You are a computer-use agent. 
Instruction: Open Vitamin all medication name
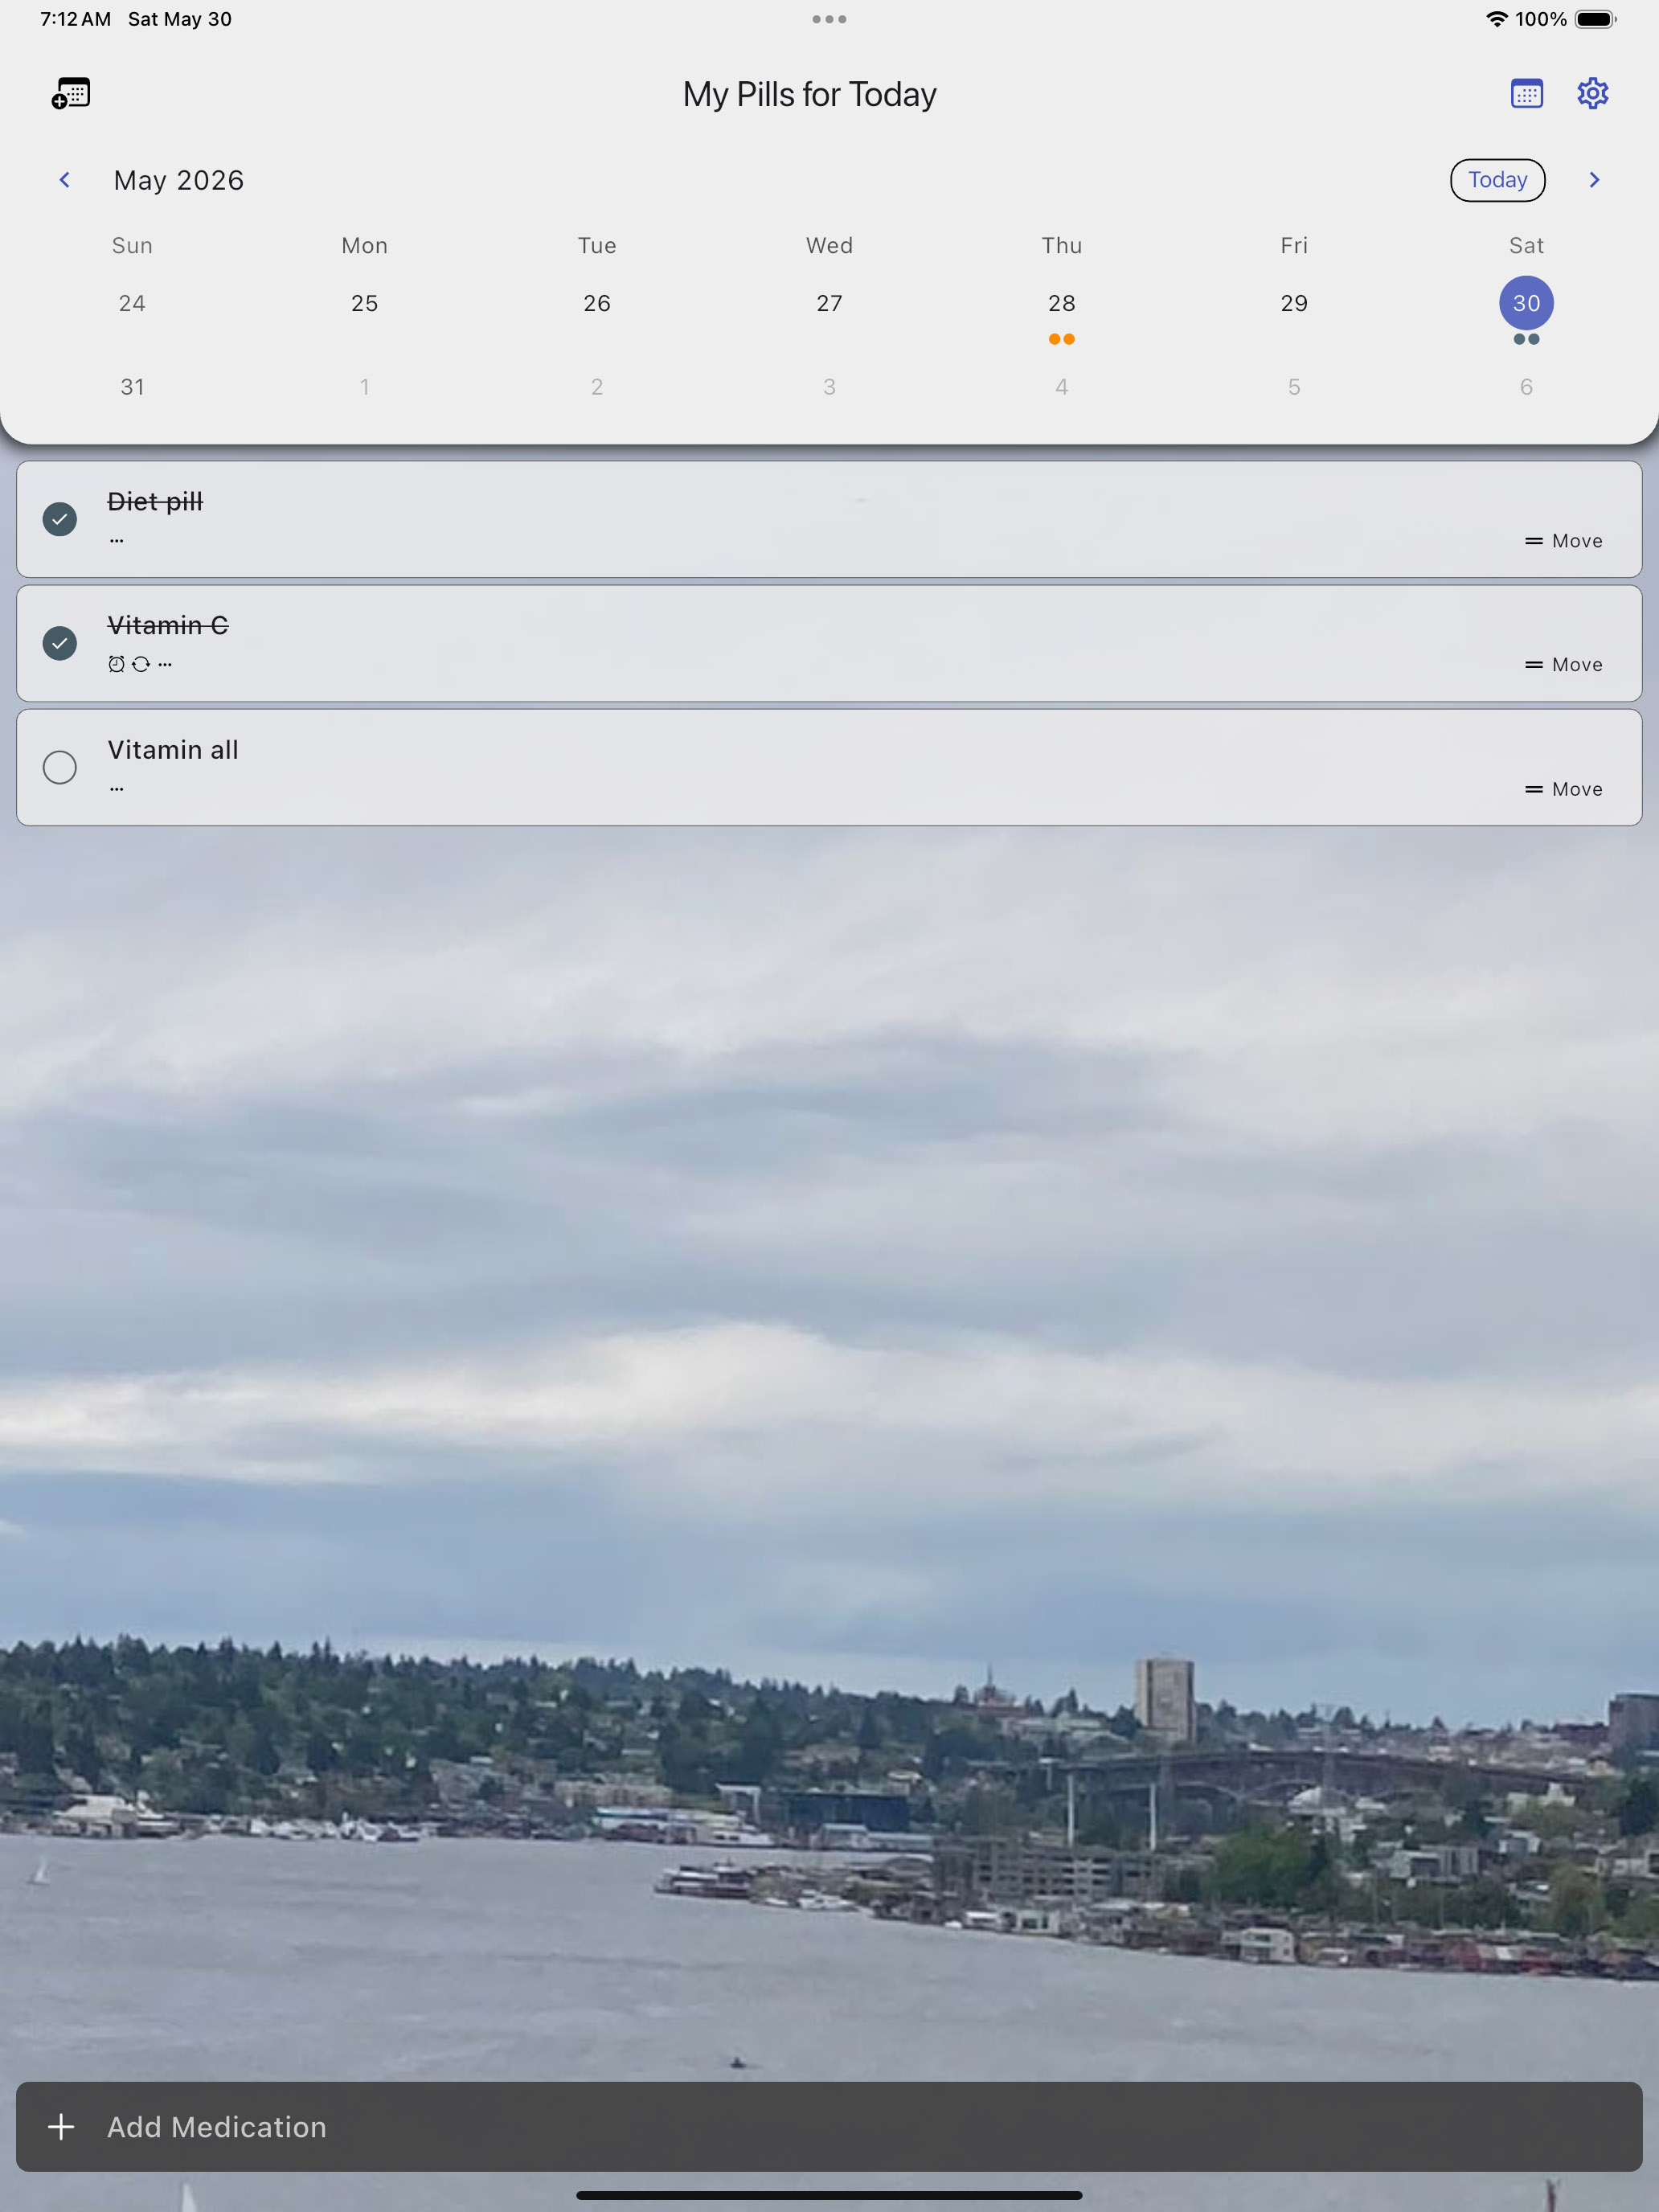173,750
